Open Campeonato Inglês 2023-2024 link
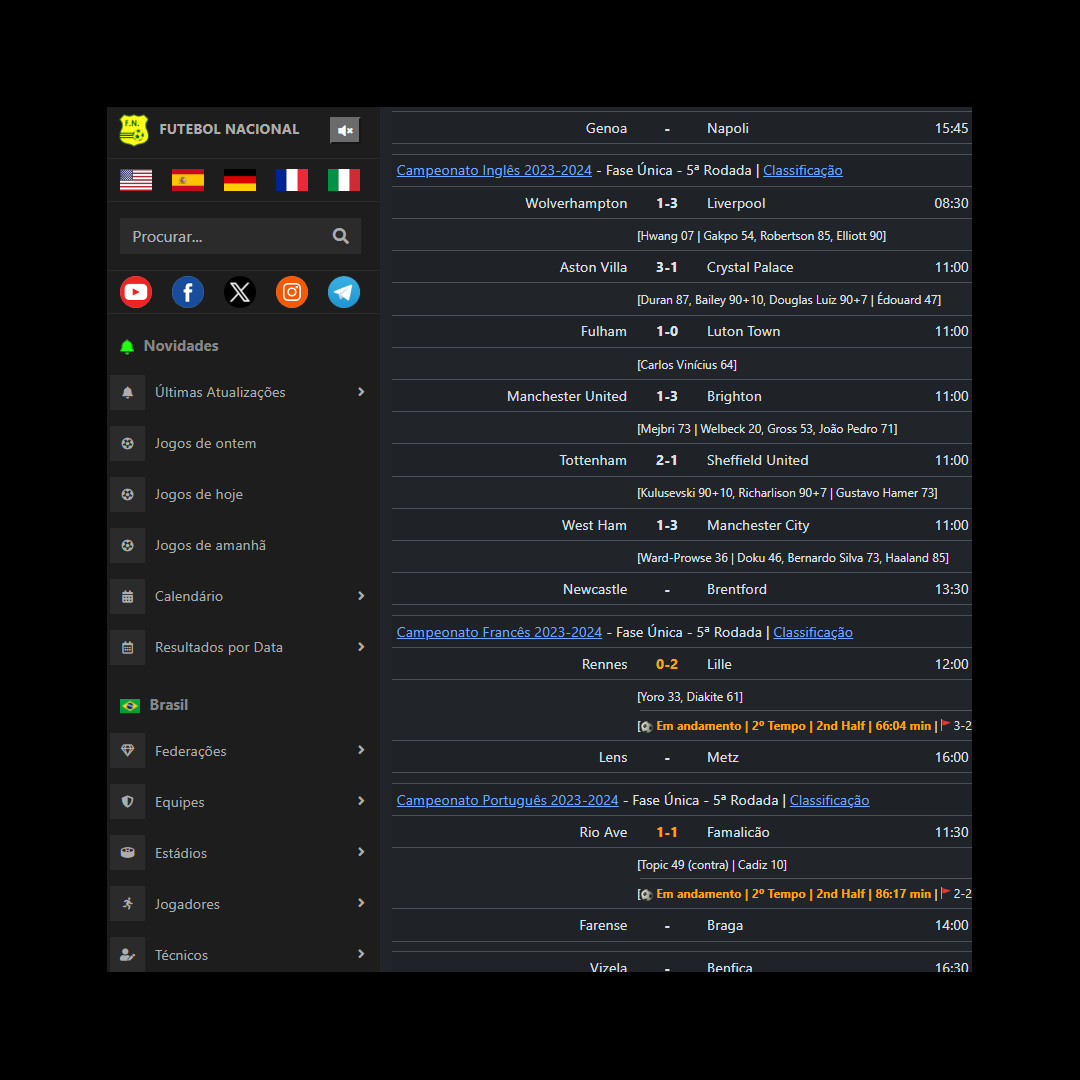The image size is (1080, 1080). tap(494, 170)
